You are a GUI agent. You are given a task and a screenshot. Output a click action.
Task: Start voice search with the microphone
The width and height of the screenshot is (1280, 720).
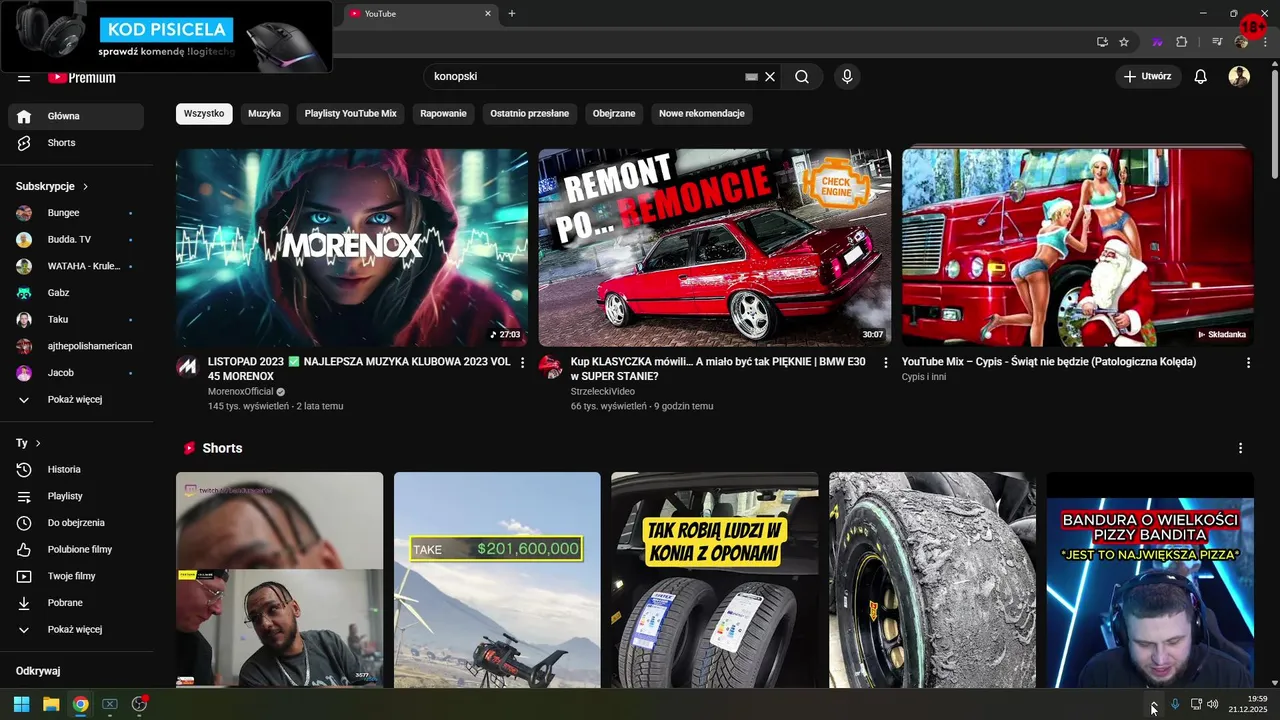coord(847,76)
